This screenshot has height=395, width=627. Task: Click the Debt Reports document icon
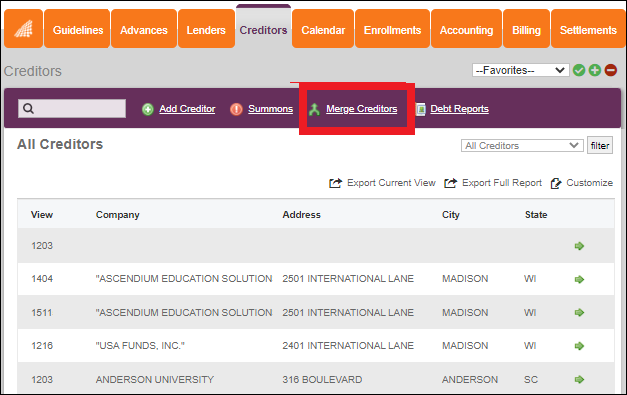point(420,109)
